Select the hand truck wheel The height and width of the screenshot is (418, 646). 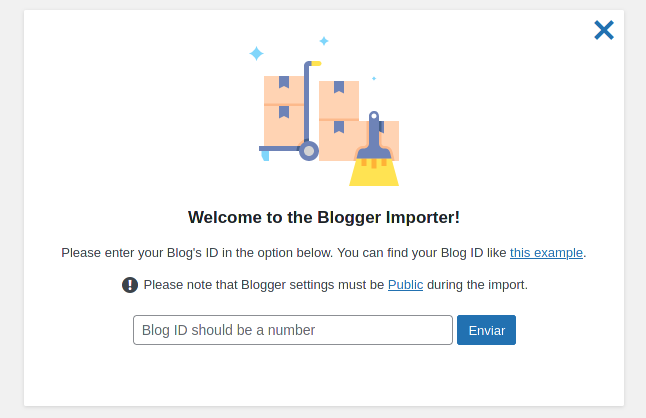[309, 151]
